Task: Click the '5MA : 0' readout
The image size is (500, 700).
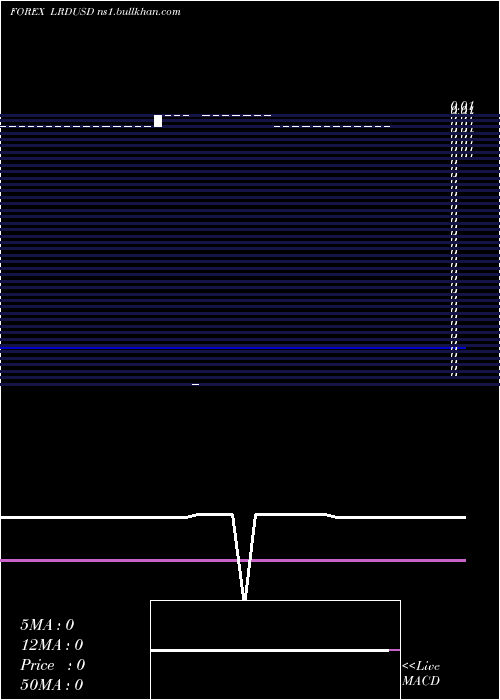Action: tap(47, 625)
